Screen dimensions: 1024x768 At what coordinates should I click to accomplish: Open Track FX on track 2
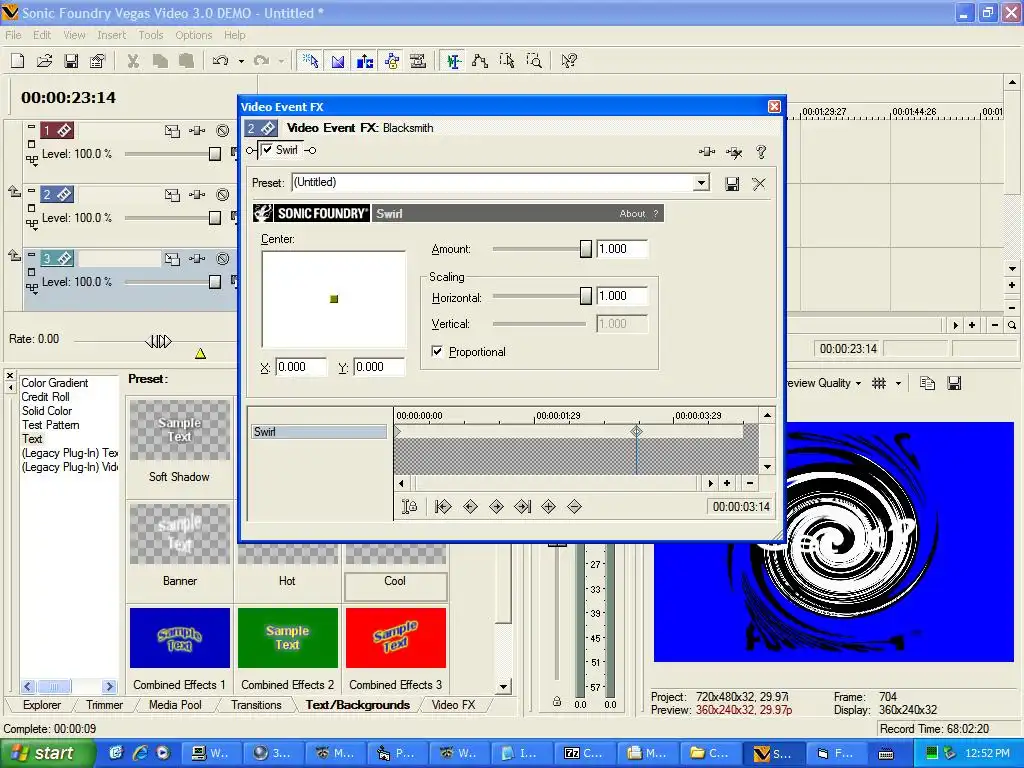[x=197, y=195]
